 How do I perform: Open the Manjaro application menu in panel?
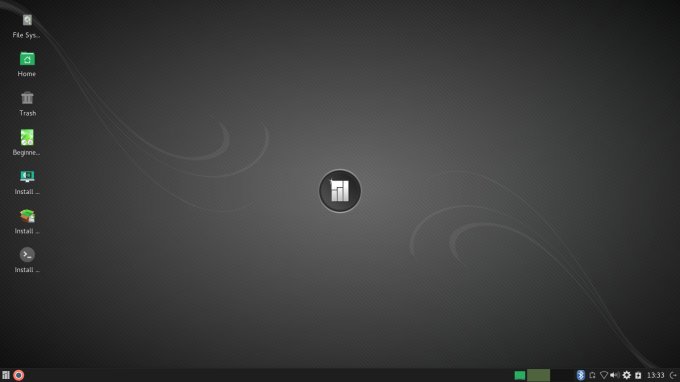pos(6,375)
